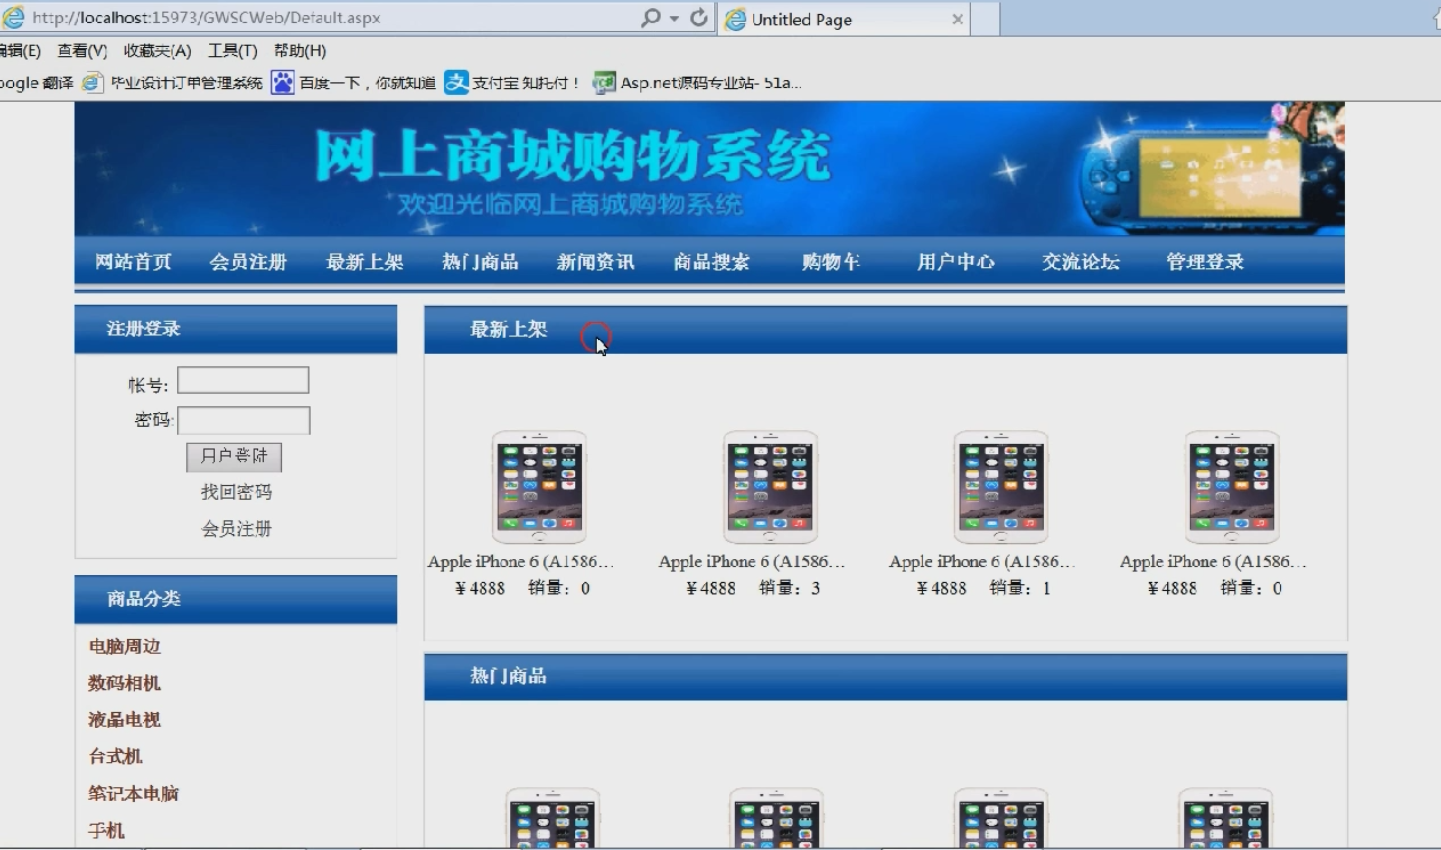
Task: Select the 台式机 category
Action: (115, 757)
